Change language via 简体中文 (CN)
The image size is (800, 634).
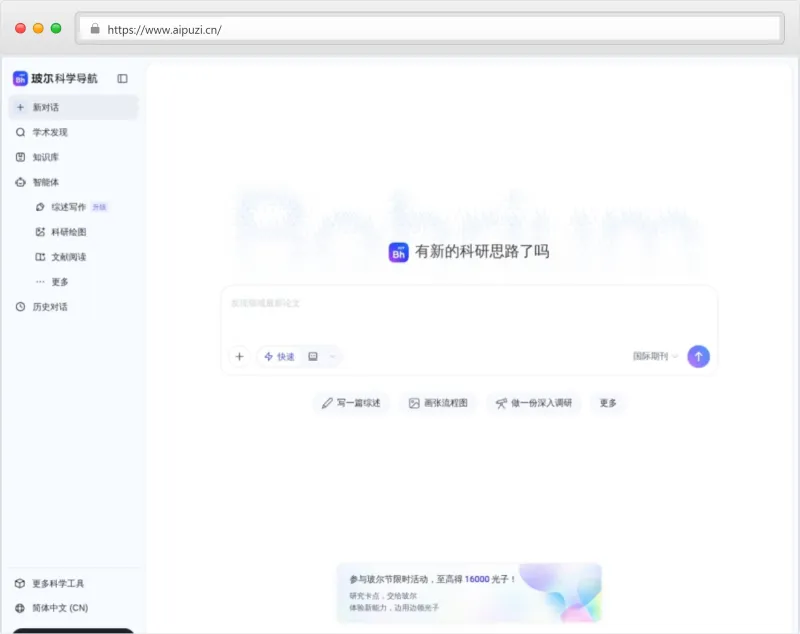(52, 607)
